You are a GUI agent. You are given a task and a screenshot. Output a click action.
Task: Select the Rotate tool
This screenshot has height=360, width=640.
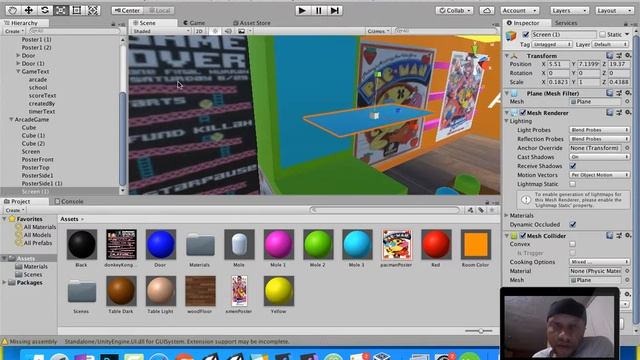44,10
